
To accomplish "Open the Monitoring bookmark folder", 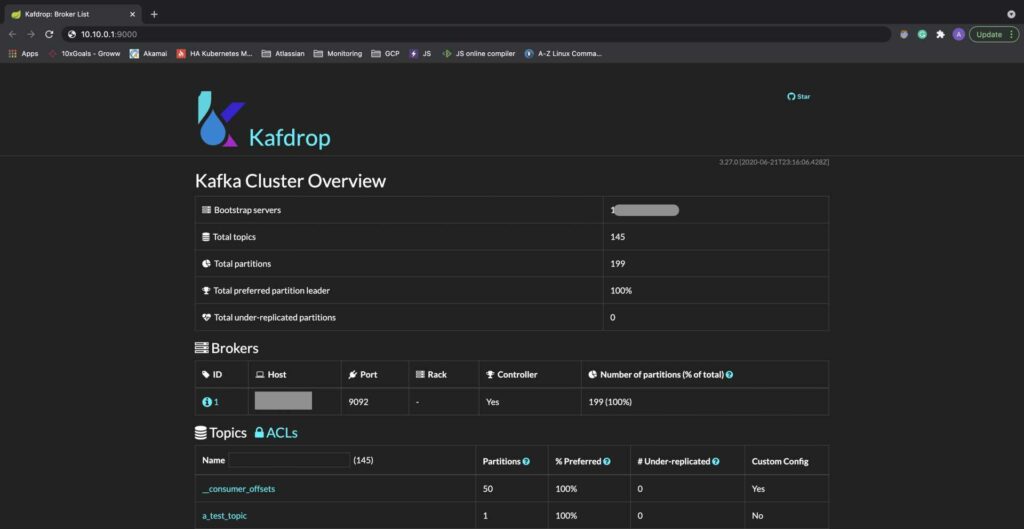I will [x=338, y=54].
